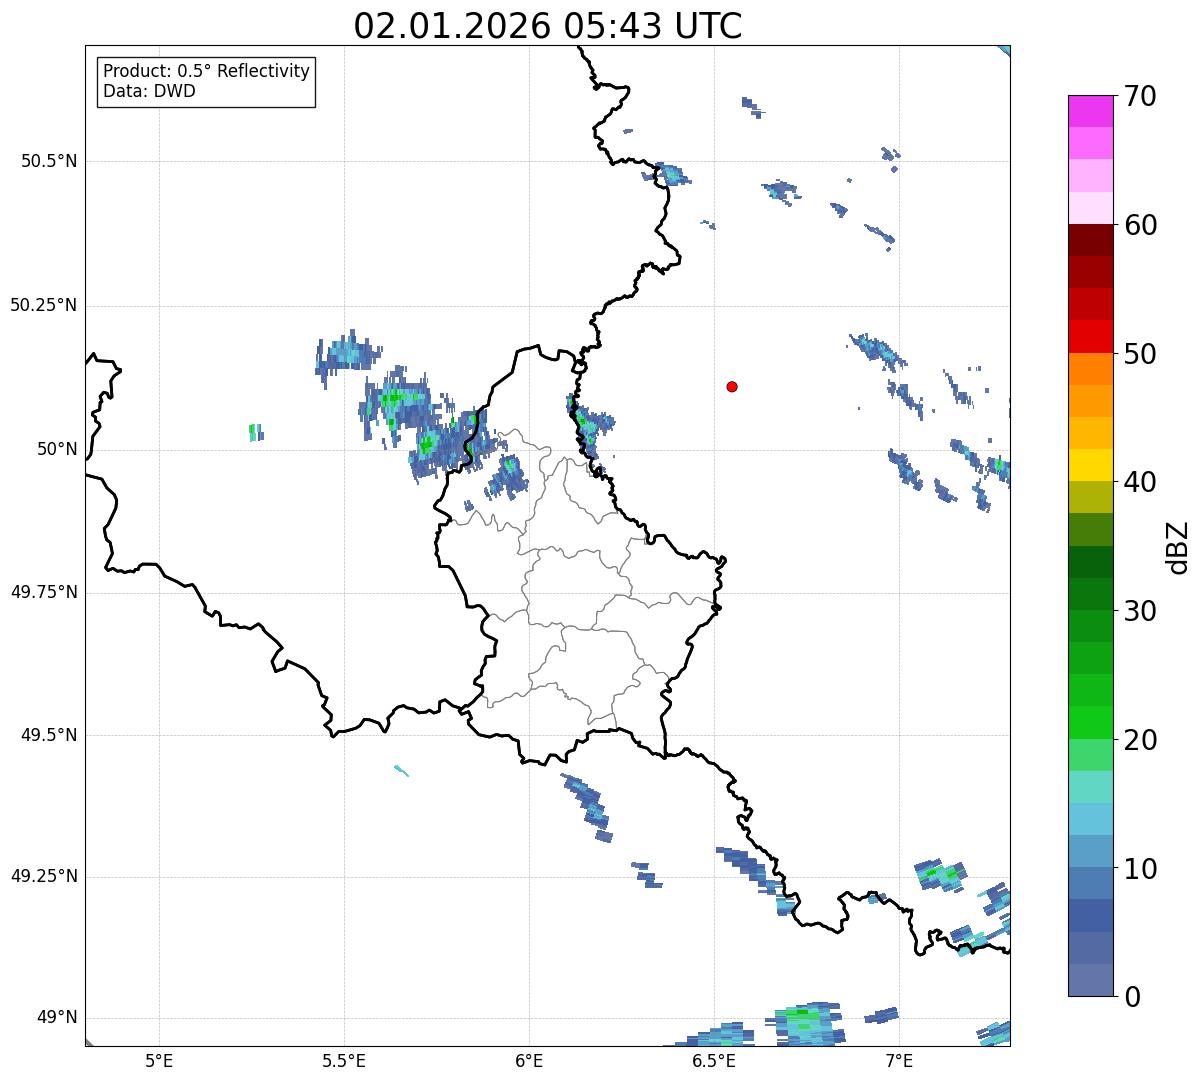Click the bright red colorbar swatch near 50
The width and height of the screenshot is (1202, 1081).
click(1091, 337)
